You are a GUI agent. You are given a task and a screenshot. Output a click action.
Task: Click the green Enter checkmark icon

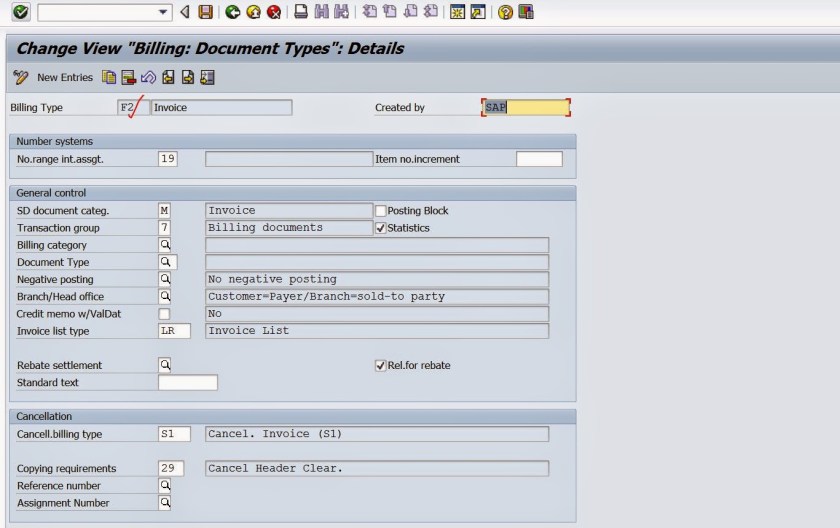click(x=20, y=12)
